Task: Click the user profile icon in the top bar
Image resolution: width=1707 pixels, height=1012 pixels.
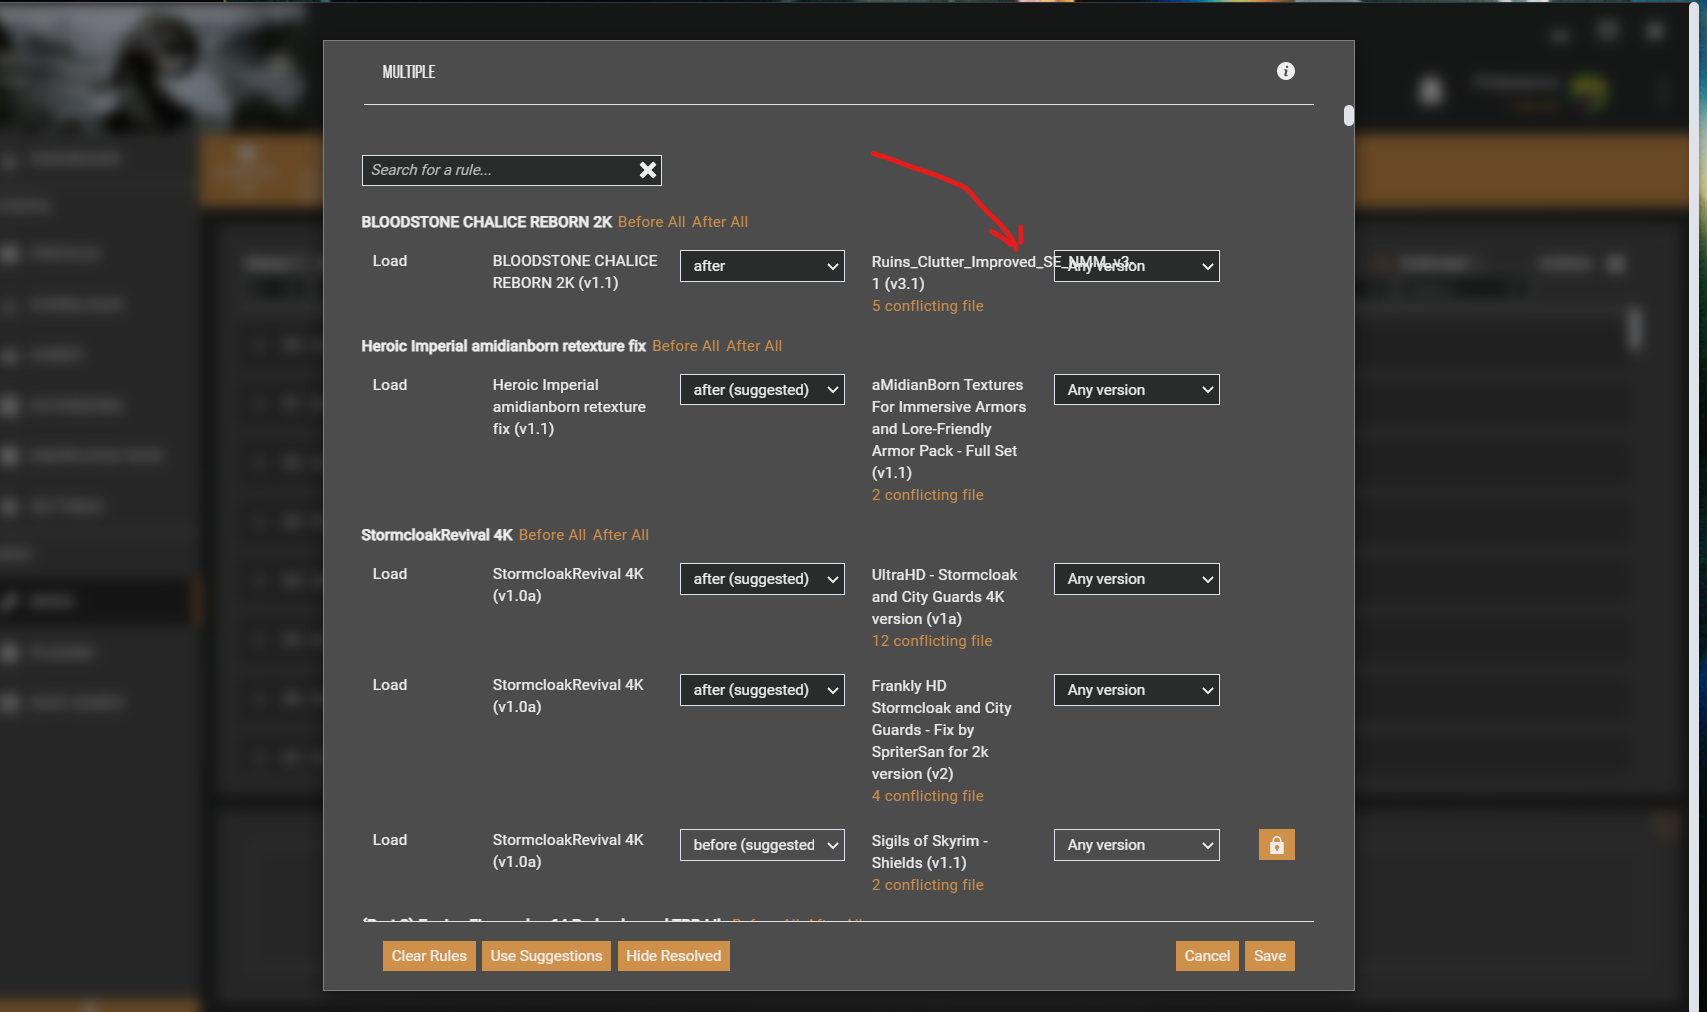Action: click(x=1431, y=91)
